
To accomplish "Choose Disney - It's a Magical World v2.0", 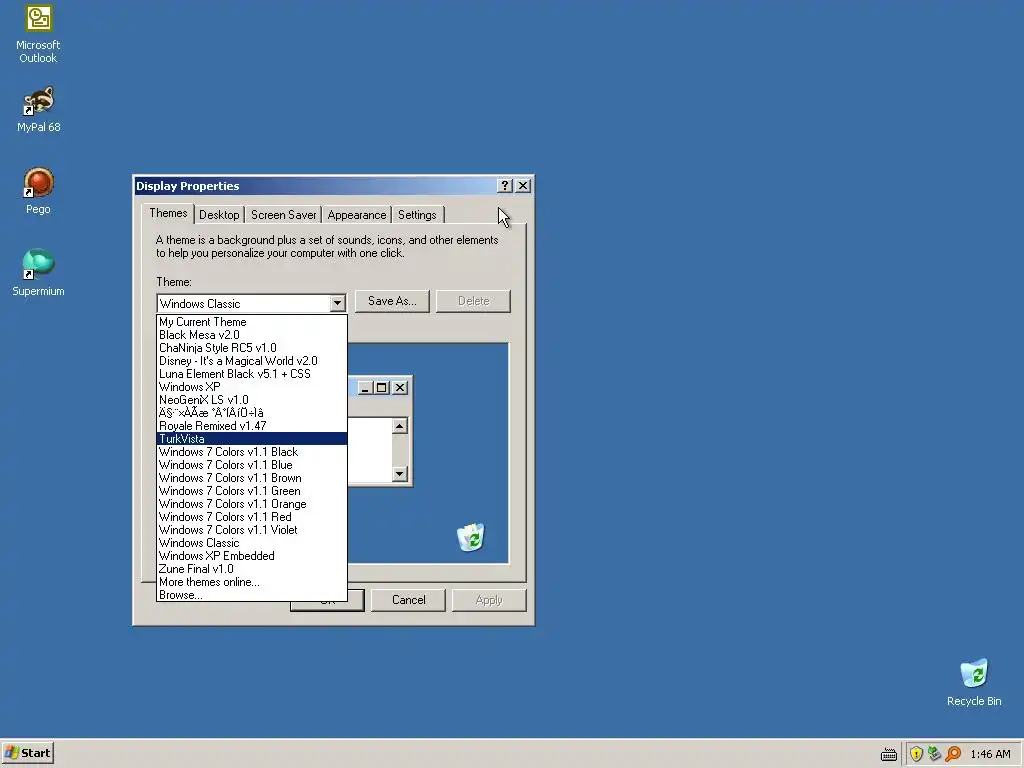I will click(251, 361).
